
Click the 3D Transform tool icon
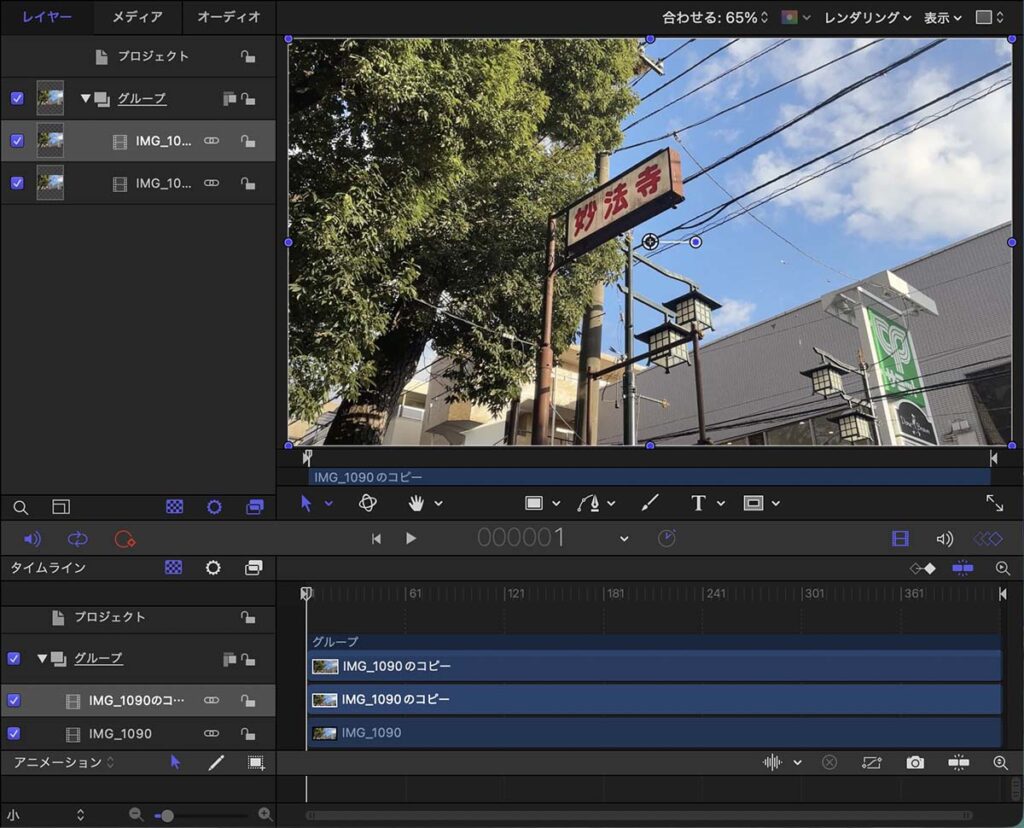367,503
